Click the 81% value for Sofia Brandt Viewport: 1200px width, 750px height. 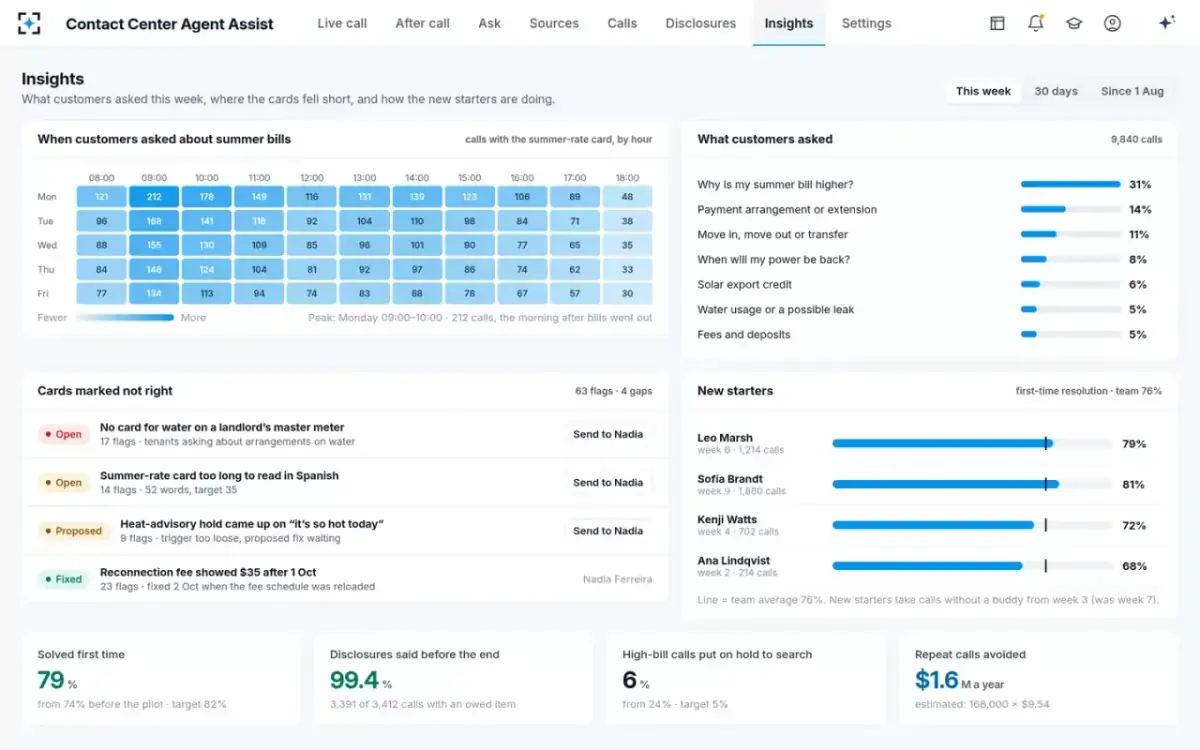click(x=1134, y=484)
